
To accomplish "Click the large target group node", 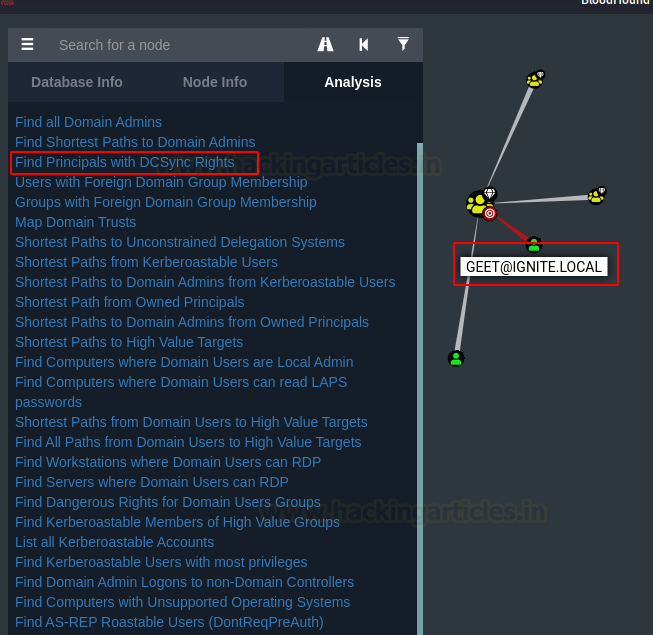I will coord(480,204).
